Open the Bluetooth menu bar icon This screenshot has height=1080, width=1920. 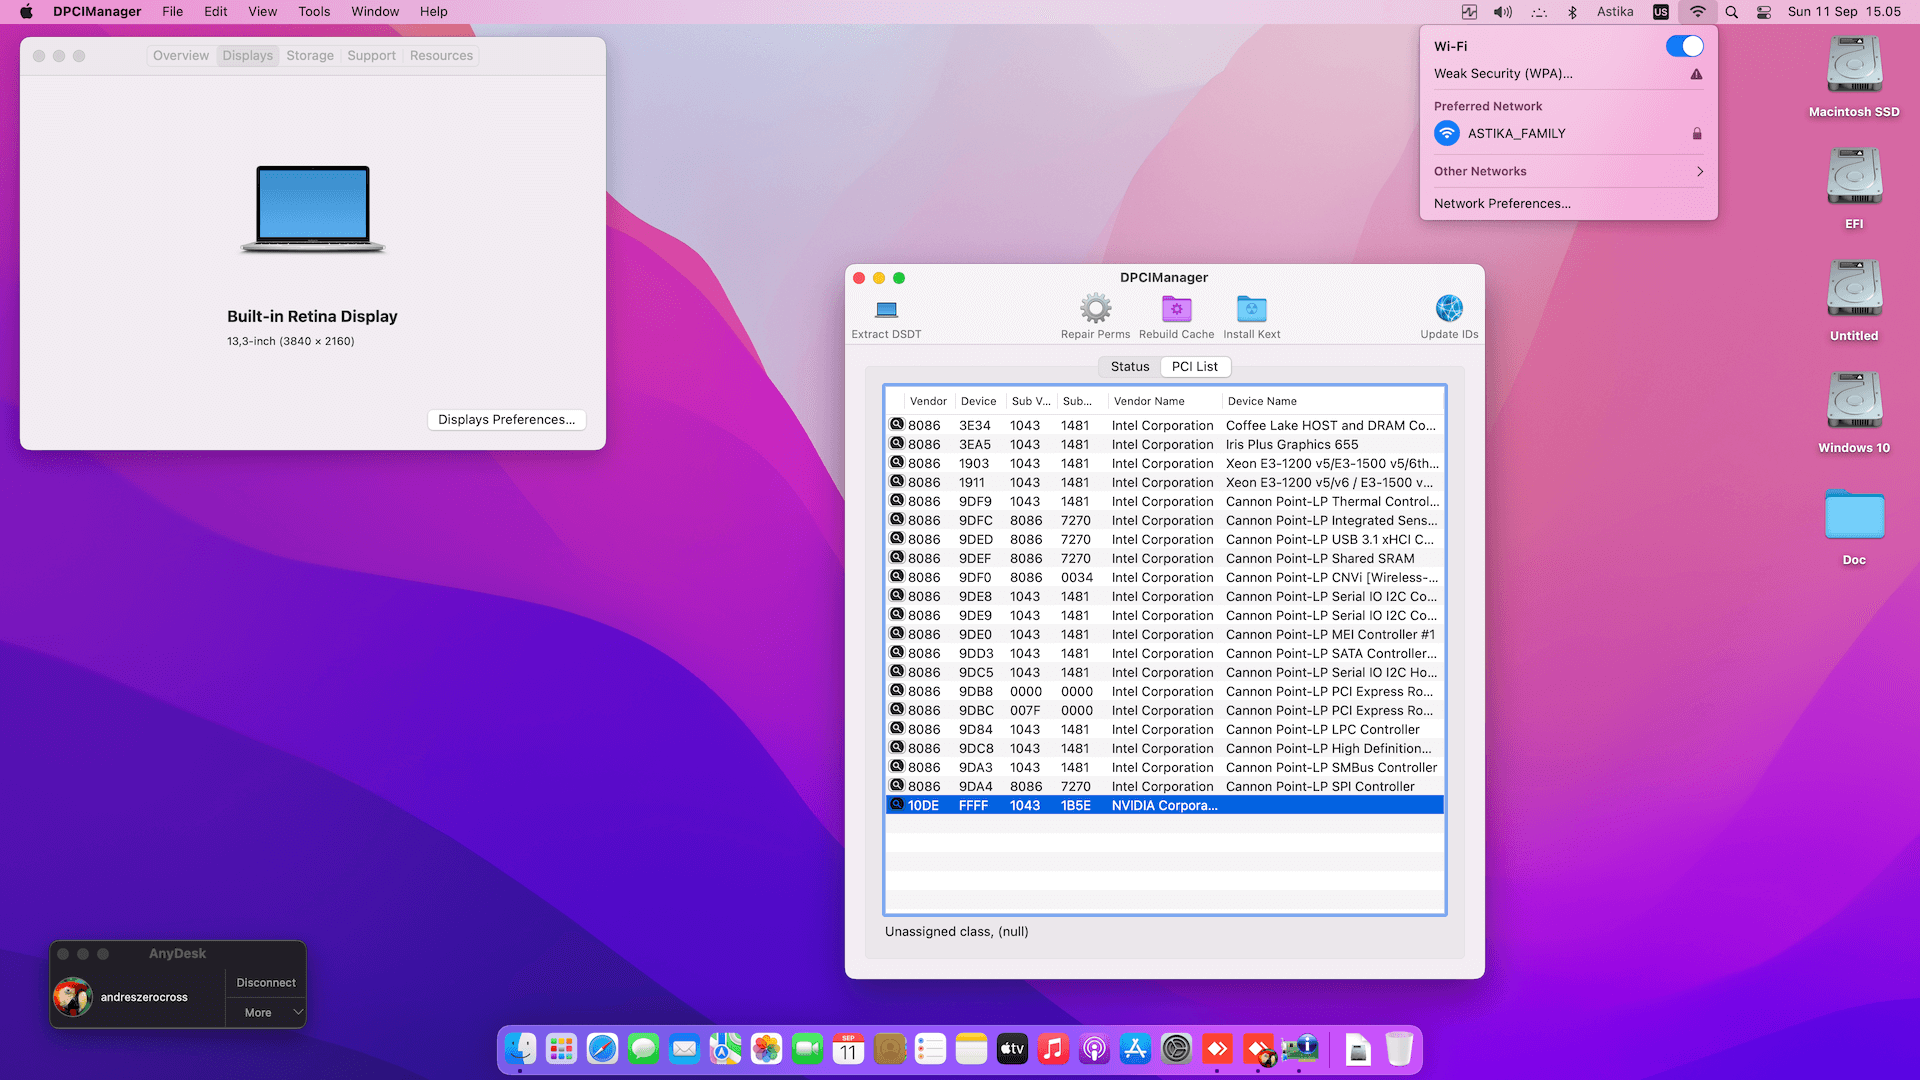[1572, 12]
